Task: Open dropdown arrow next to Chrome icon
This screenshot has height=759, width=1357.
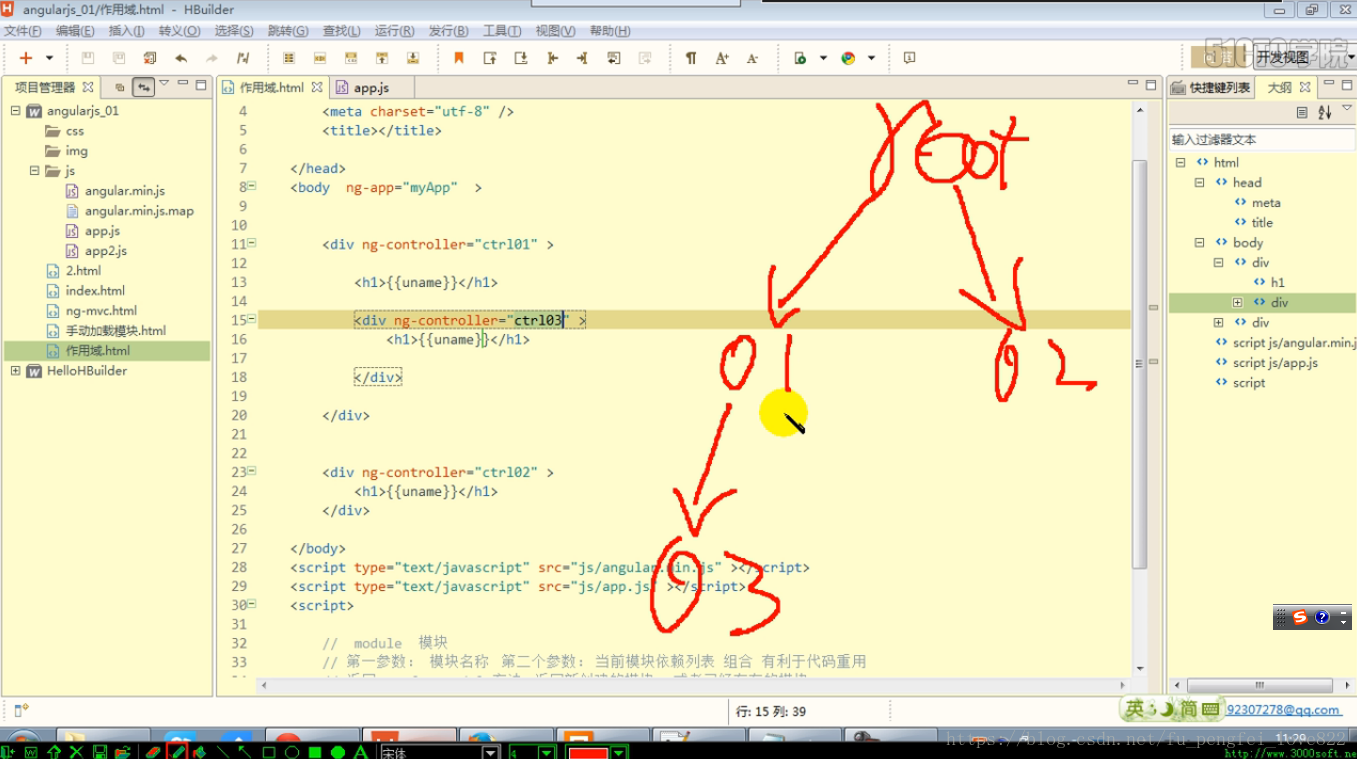Action: (x=871, y=58)
